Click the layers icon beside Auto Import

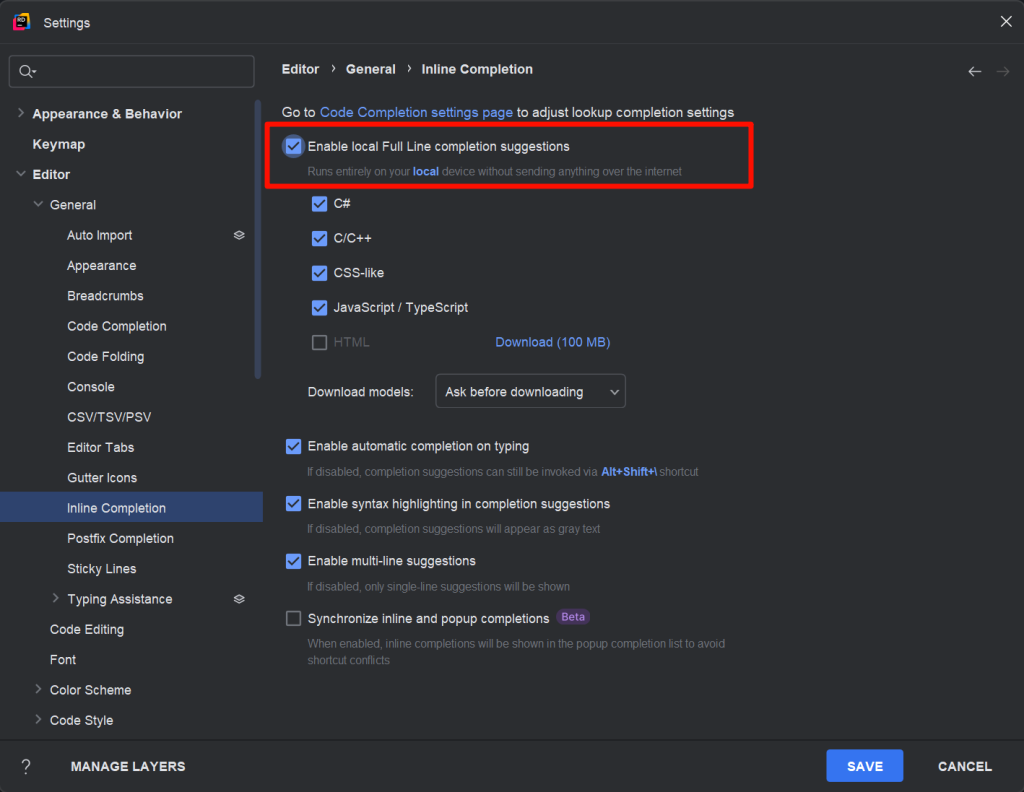coord(239,235)
